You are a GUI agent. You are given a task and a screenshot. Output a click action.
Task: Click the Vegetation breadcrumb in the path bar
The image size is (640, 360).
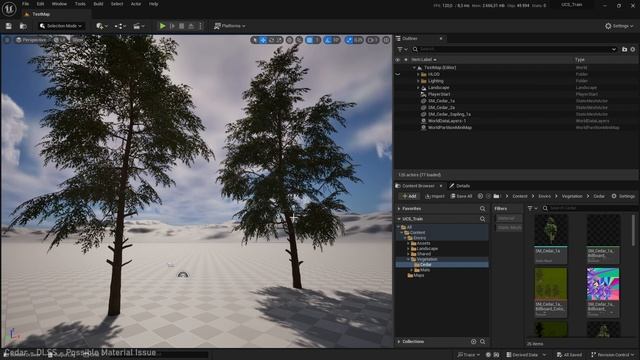coord(572,196)
